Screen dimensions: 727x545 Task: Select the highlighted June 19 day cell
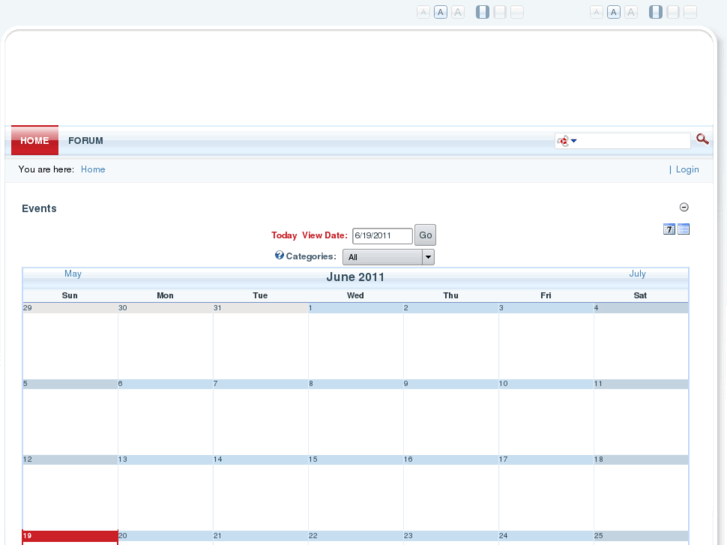pos(70,537)
